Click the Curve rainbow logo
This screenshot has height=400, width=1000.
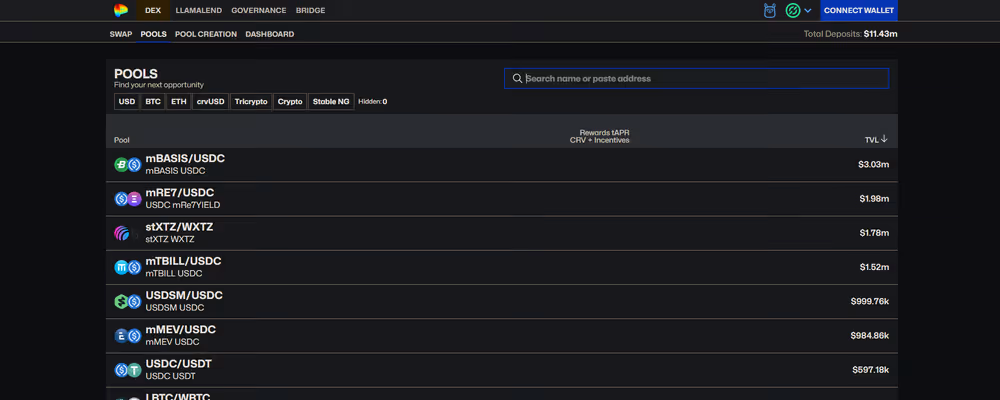(121, 10)
